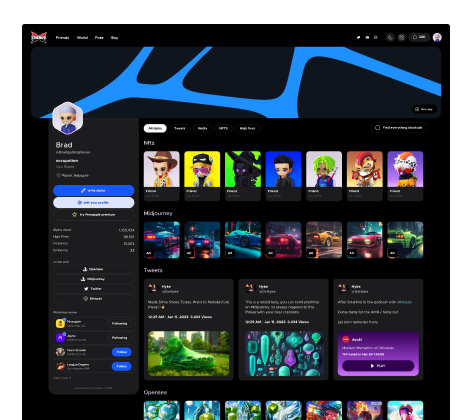
Task: Click the star icon on premium button
Action: click(75, 215)
